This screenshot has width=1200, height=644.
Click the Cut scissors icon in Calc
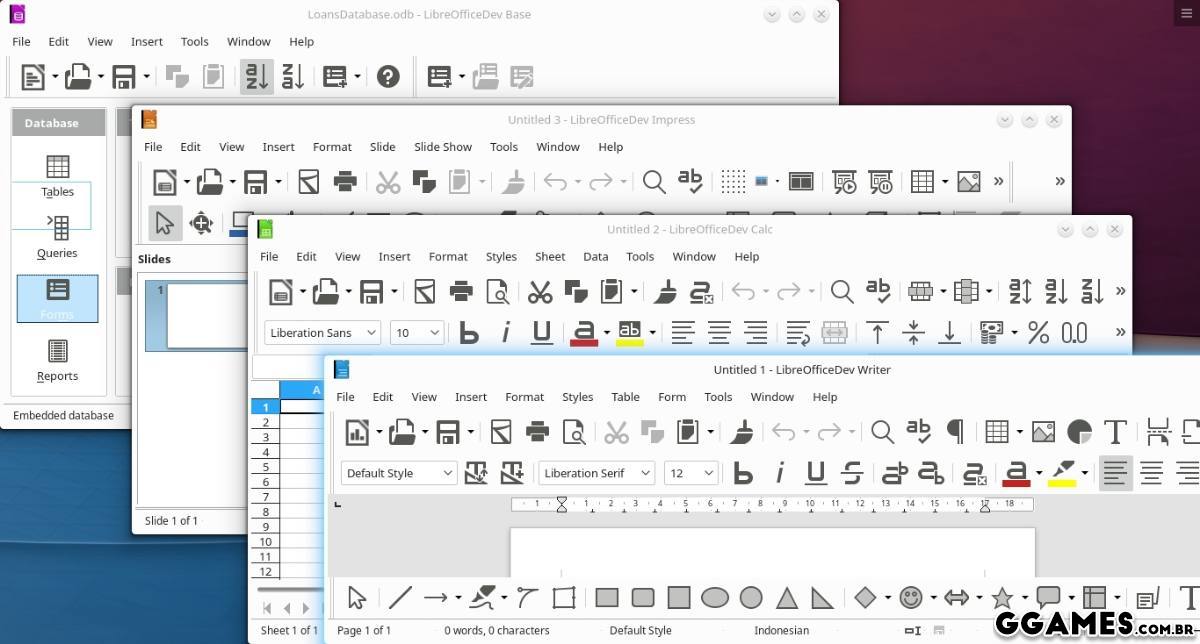540,292
